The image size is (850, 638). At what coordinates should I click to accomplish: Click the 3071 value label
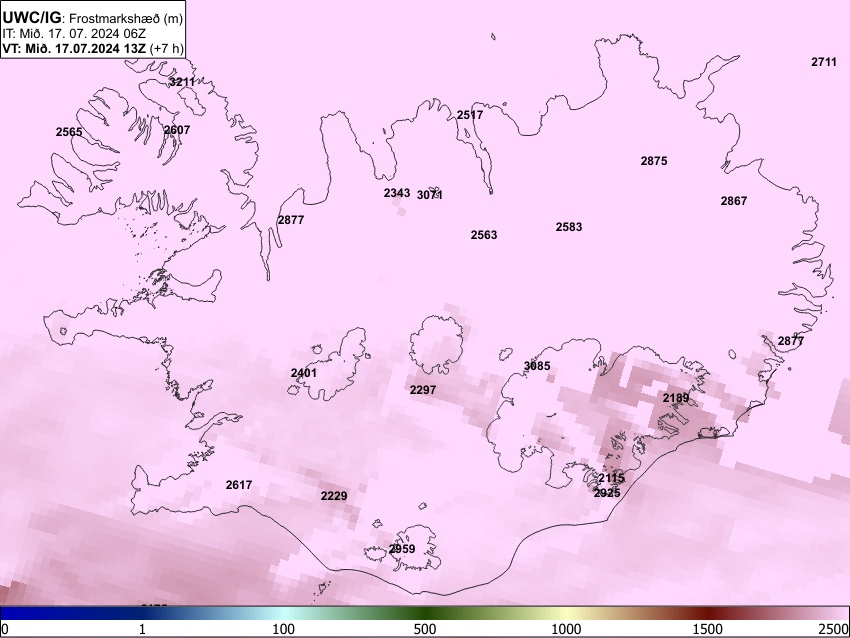tap(430, 195)
